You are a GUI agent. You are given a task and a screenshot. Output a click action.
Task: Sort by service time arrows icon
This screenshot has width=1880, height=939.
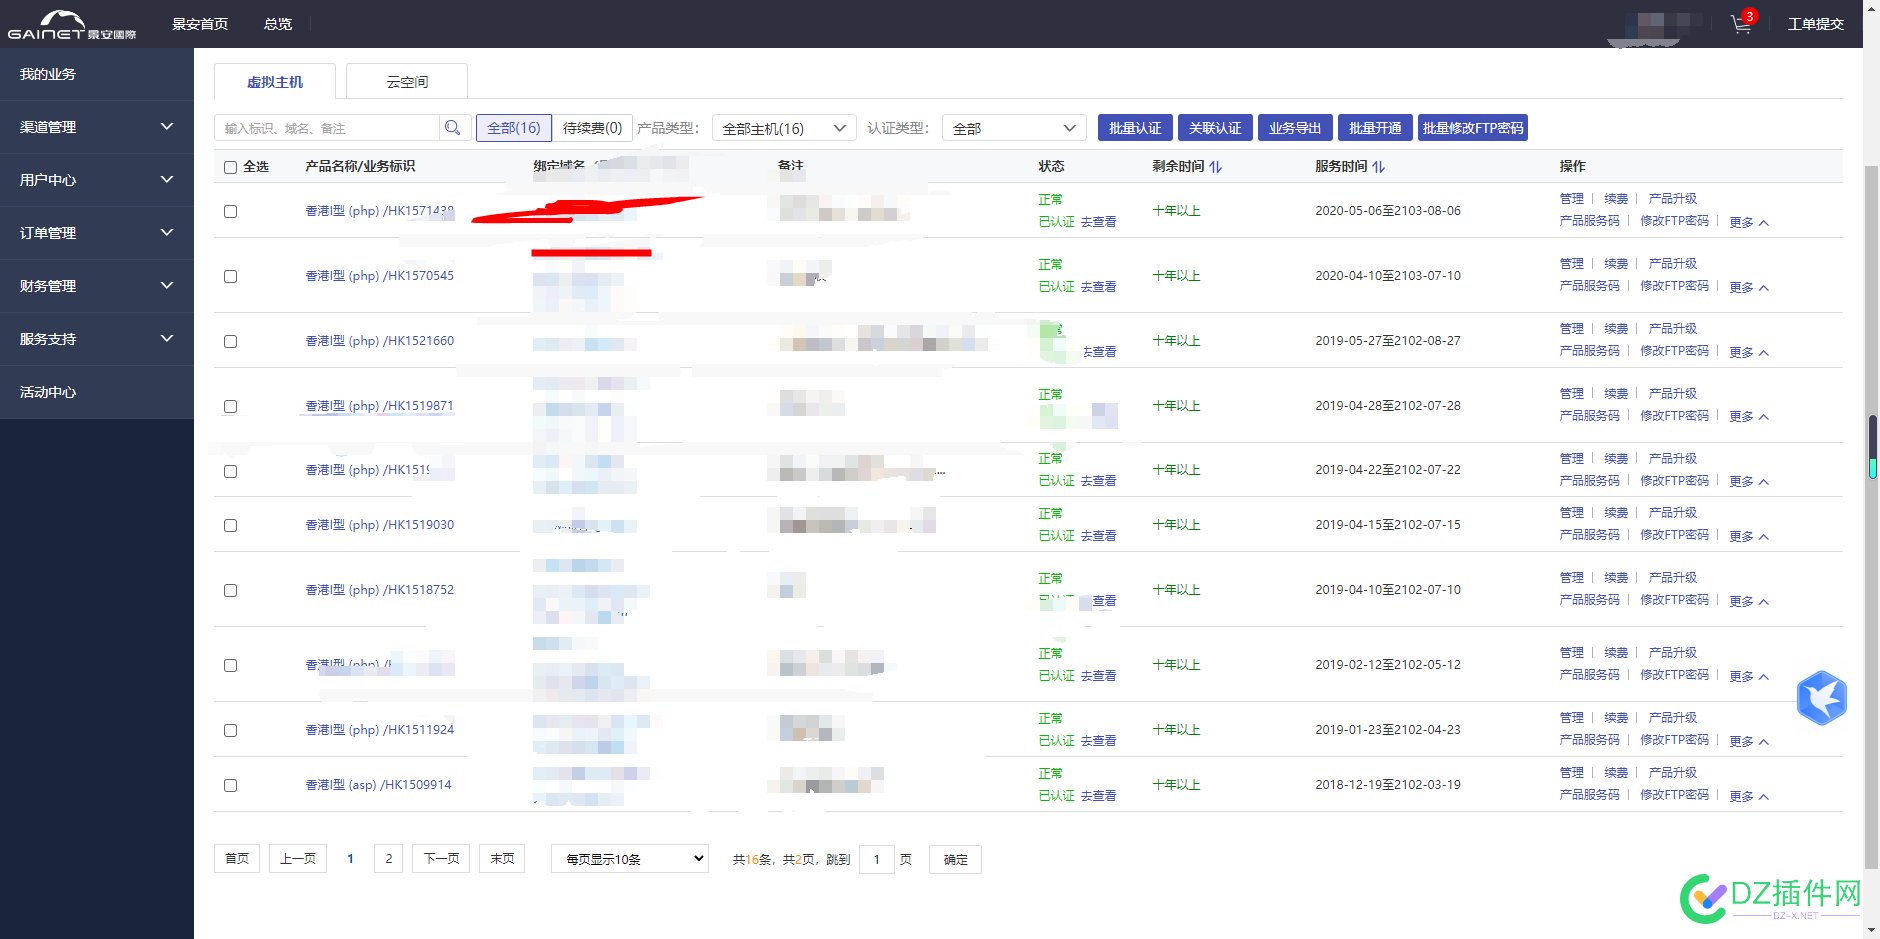pos(1378,167)
